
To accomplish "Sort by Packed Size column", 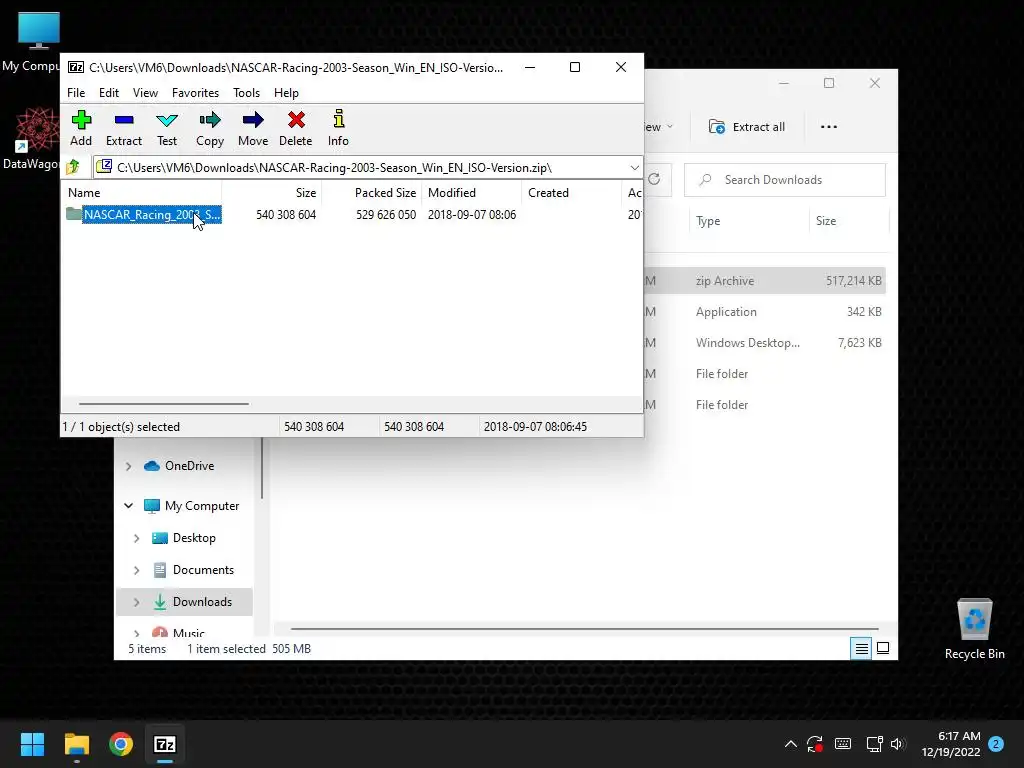I will [x=372, y=193].
